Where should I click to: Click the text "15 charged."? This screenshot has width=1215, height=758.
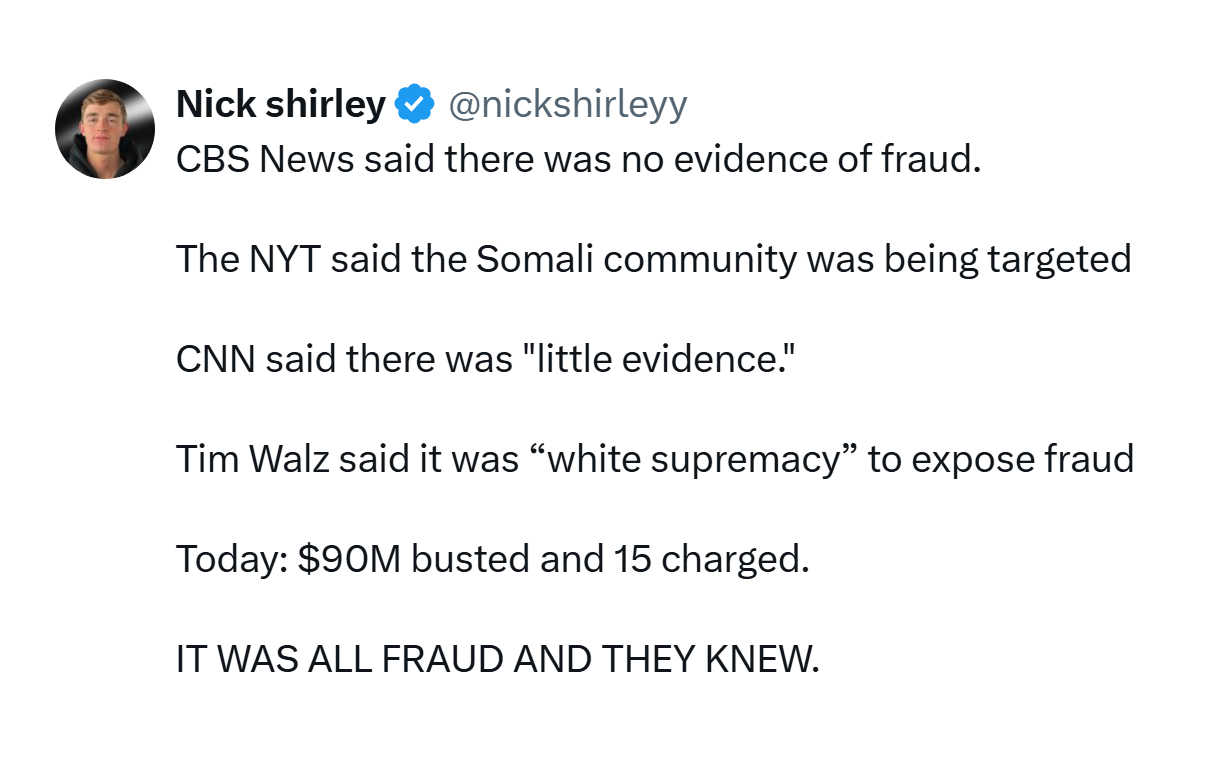(709, 560)
